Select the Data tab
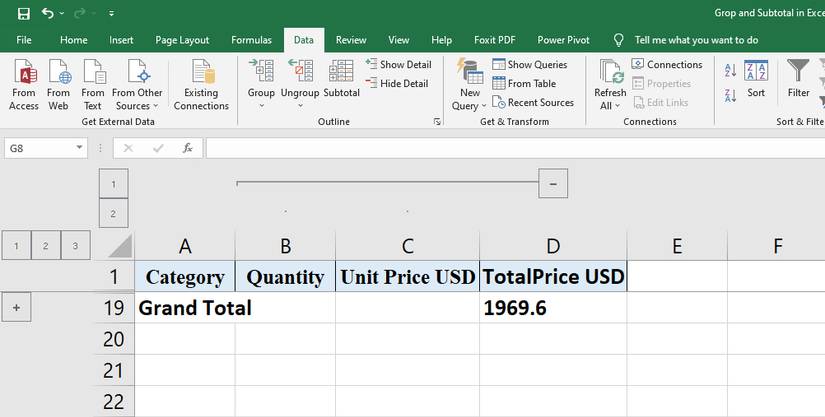Image resolution: width=825 pixels, height=417 pixels. coord(304,40)
